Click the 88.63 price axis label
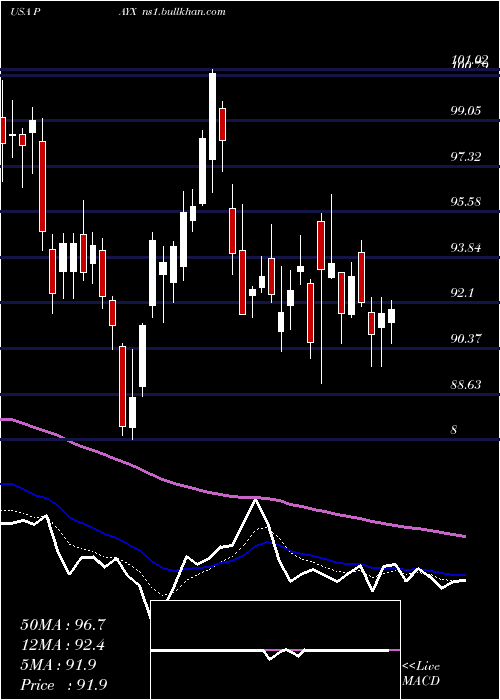This screenshot has height=700, width=500. 466,384
